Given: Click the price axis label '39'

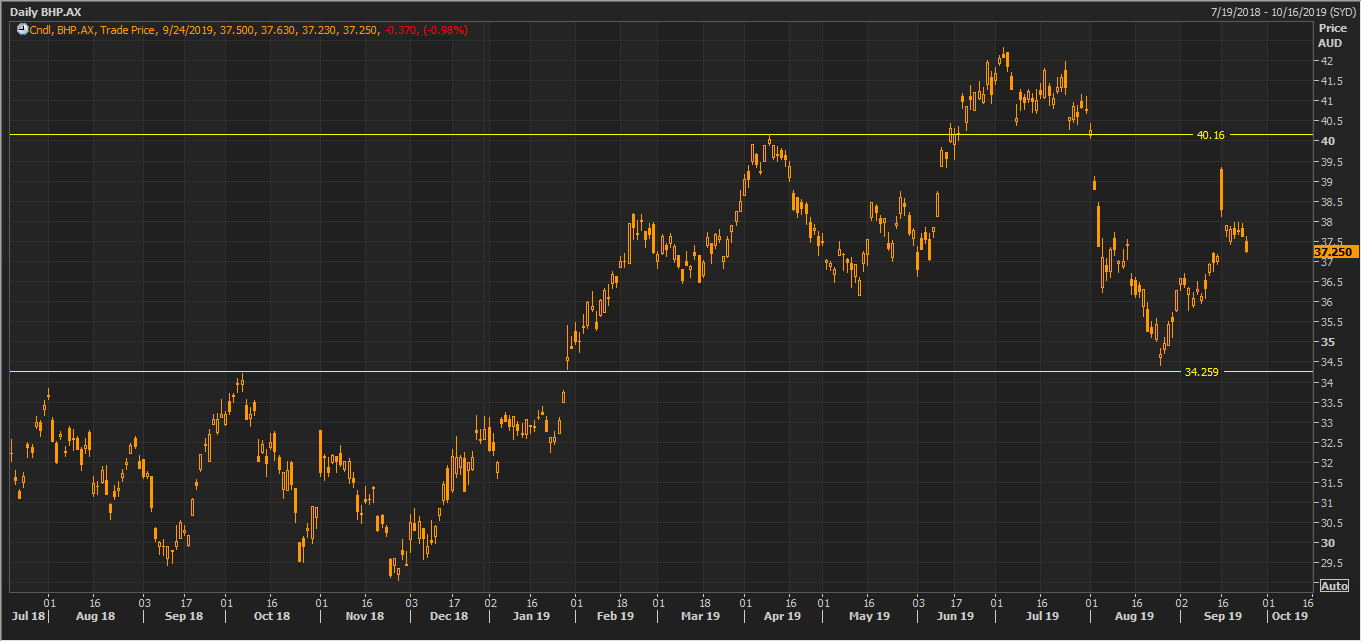Looking at the screenshot, I should tap(1326, 182).
